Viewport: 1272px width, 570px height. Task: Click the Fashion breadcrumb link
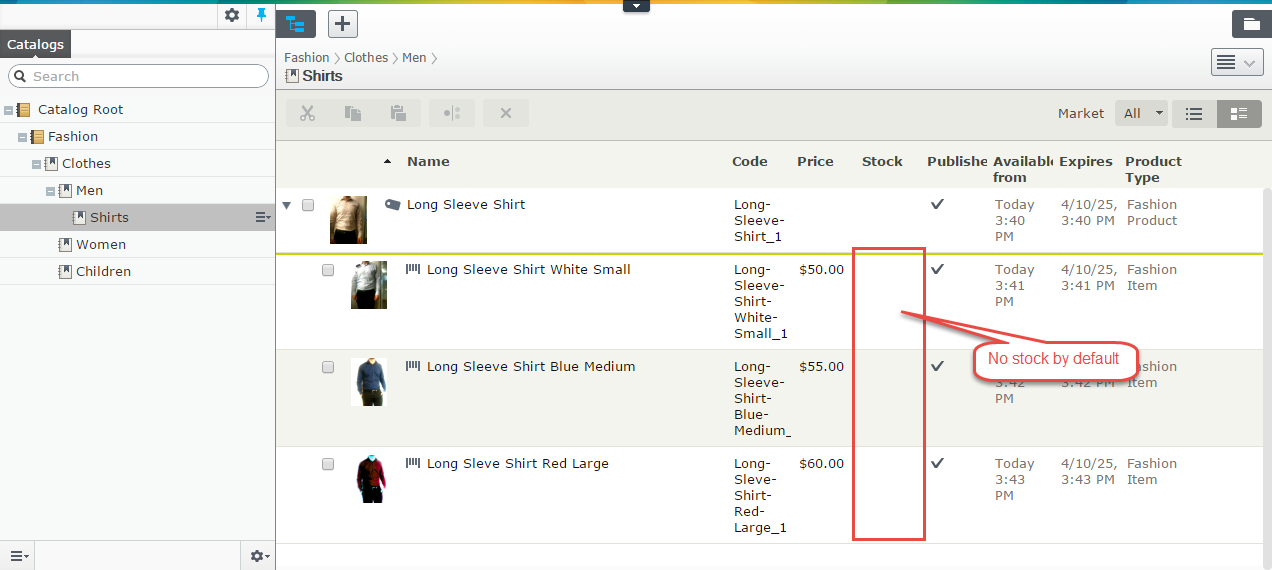pyautogui.click(x=306, y=58)
